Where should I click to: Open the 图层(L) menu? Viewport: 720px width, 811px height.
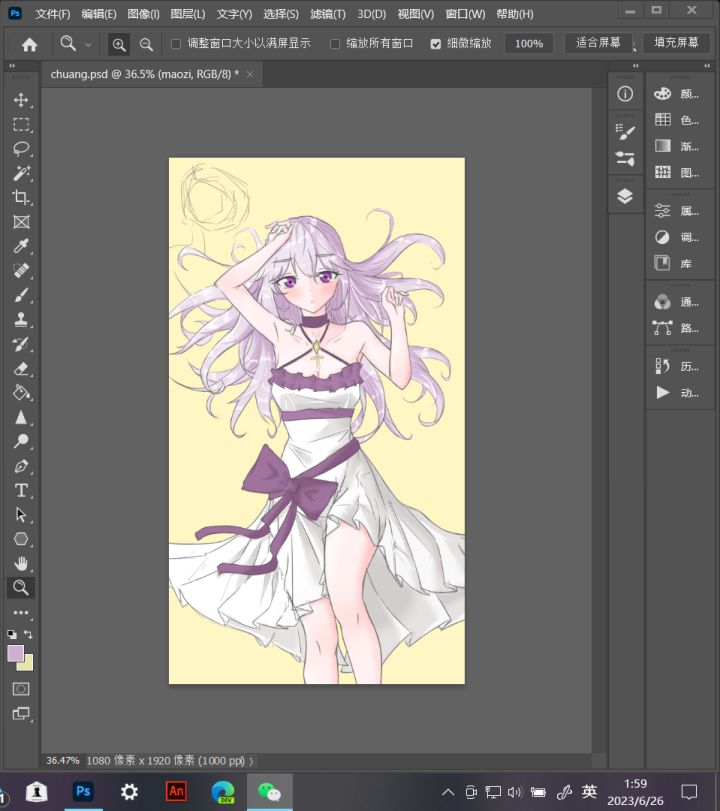tap(188, 14)
